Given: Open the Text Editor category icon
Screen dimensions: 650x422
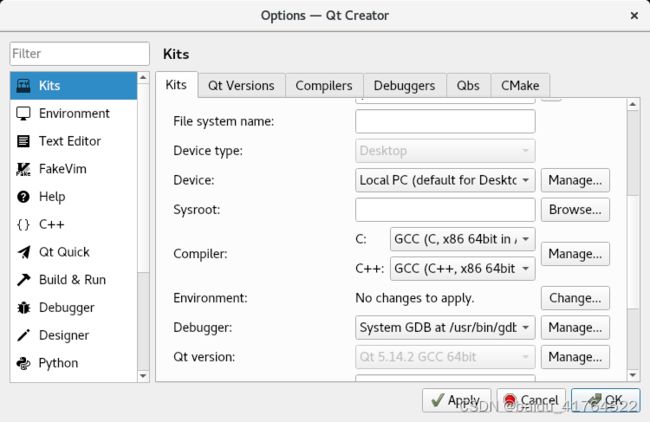Looking at the screenshot, I should pyautogui.click(x=23, y=141).
